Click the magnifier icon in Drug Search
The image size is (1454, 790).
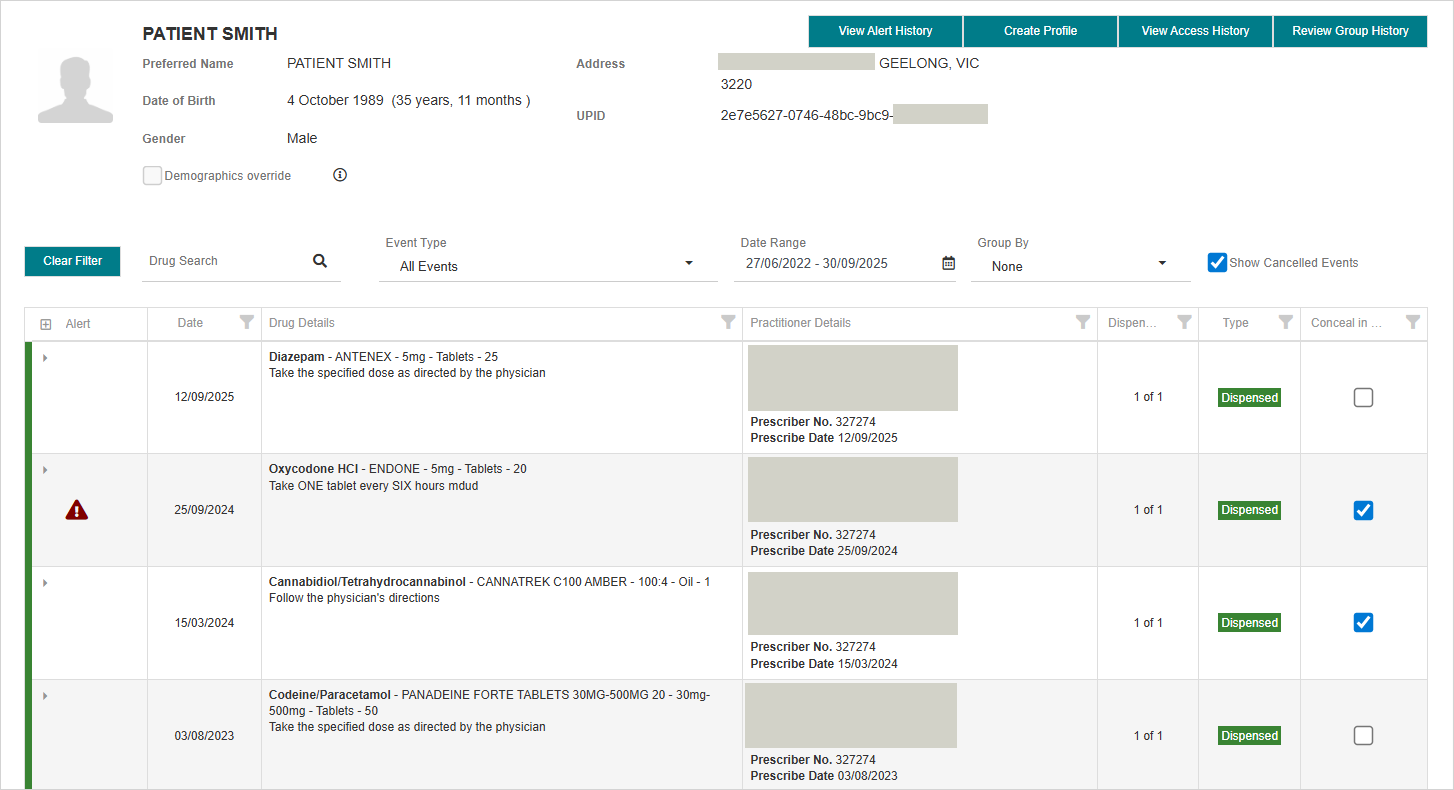pos(320,260)
